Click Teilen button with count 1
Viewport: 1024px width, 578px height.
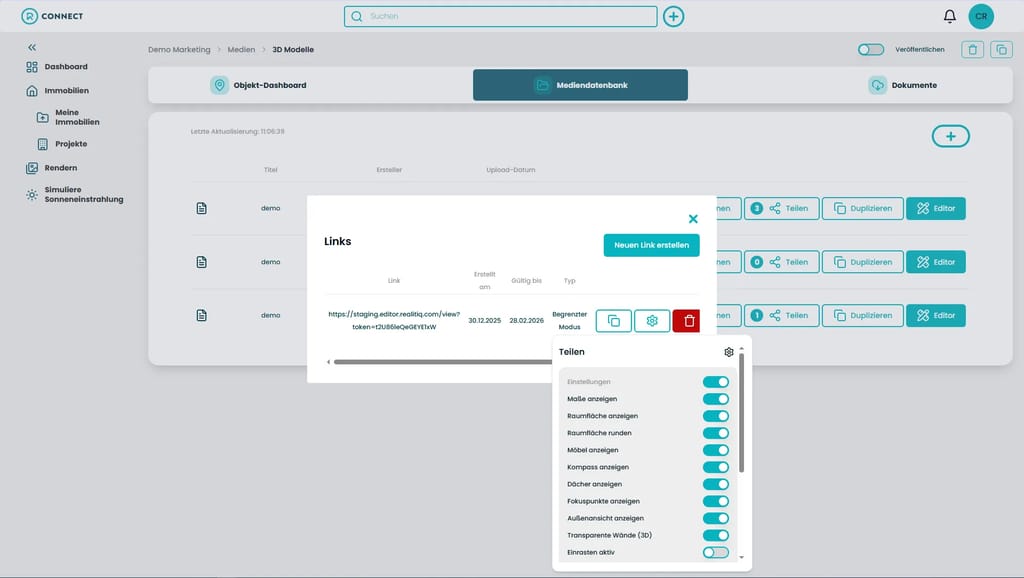[781, 315]
